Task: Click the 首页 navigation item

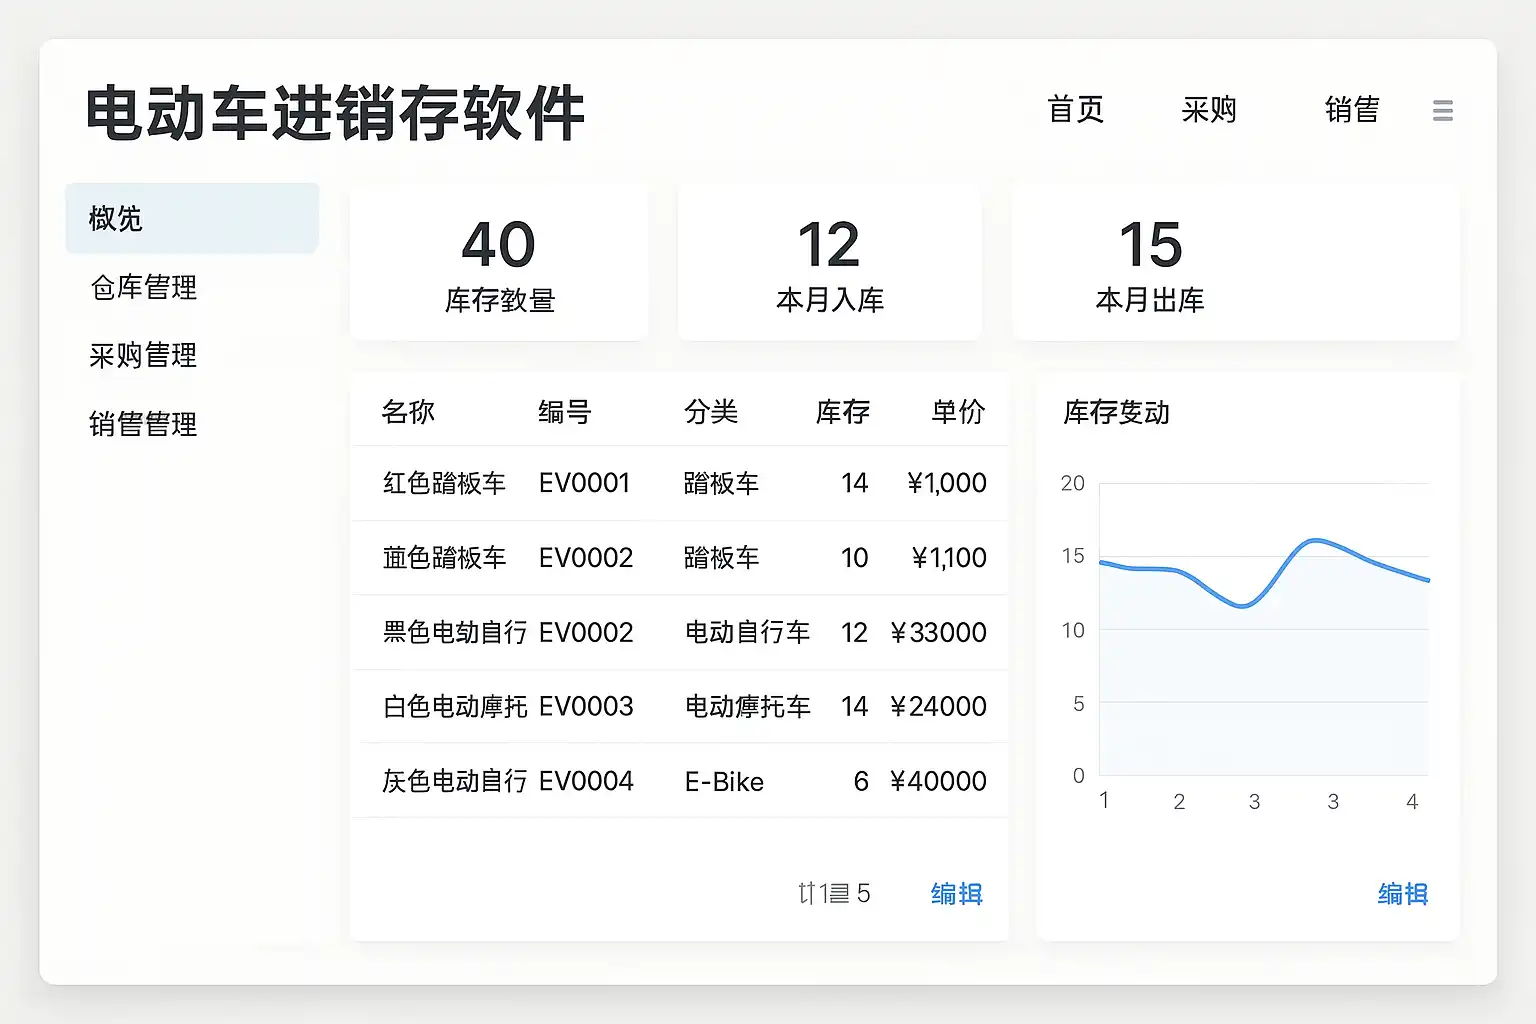Action: pyautogui.click(x=1075, y=110)
